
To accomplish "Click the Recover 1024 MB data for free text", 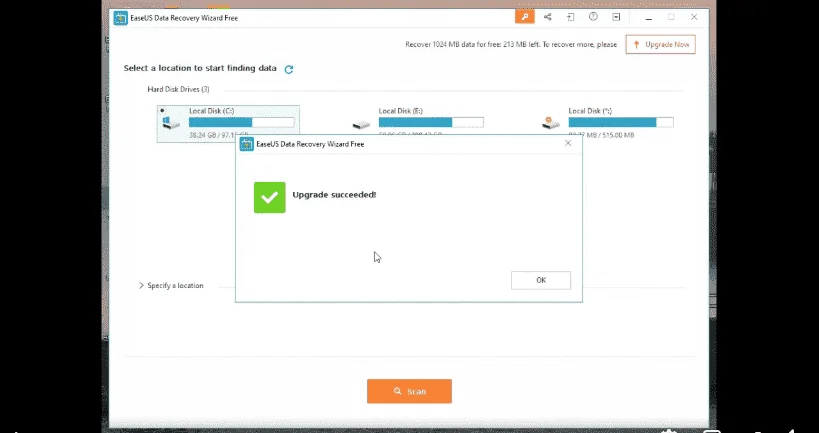I will coord(511,44).
